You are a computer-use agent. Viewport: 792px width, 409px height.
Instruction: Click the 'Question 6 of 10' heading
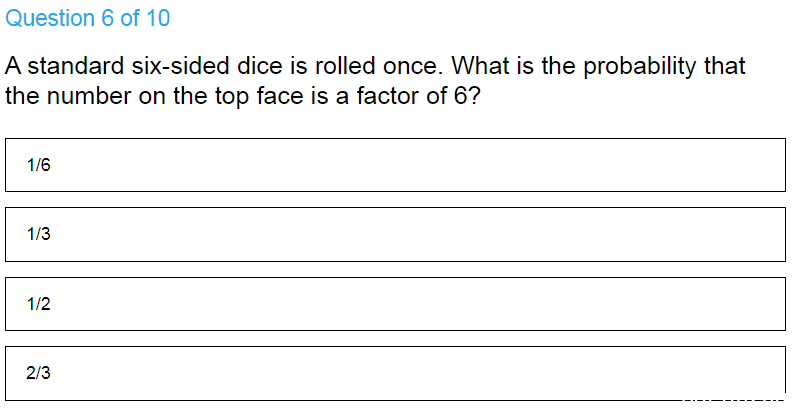[x=87, y=18]
